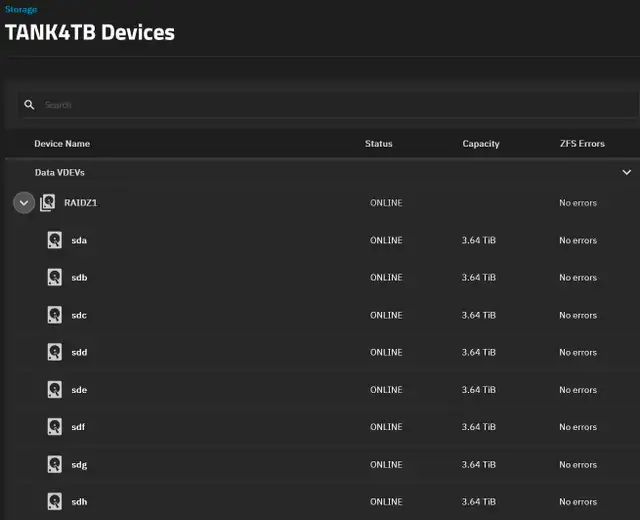Click the sdd disk icon
The image size is (640, 520).
pos(54,352)
